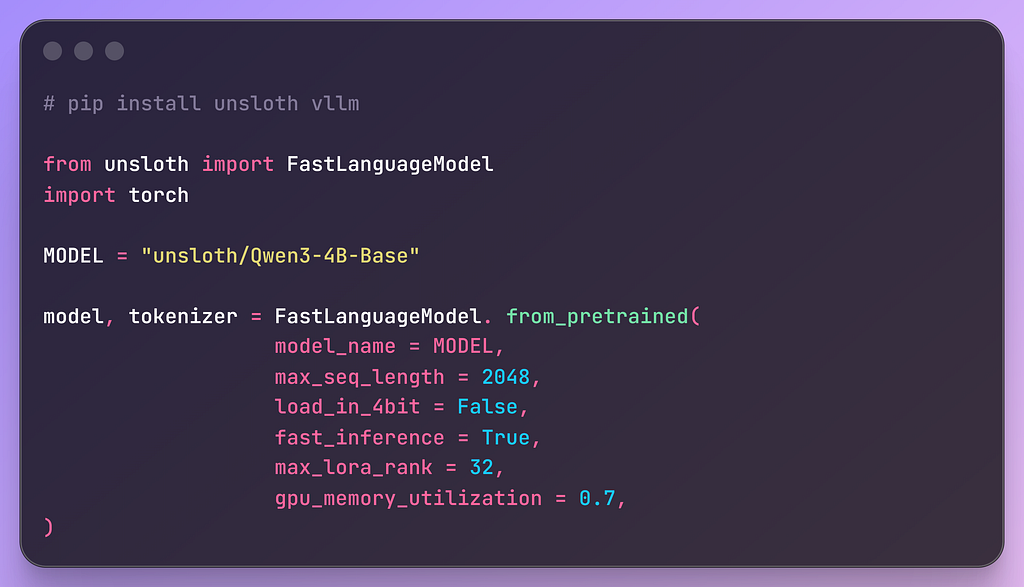Click the word unsloth after from
This screenshot has height=587, width=1024.
coord(146,165)
